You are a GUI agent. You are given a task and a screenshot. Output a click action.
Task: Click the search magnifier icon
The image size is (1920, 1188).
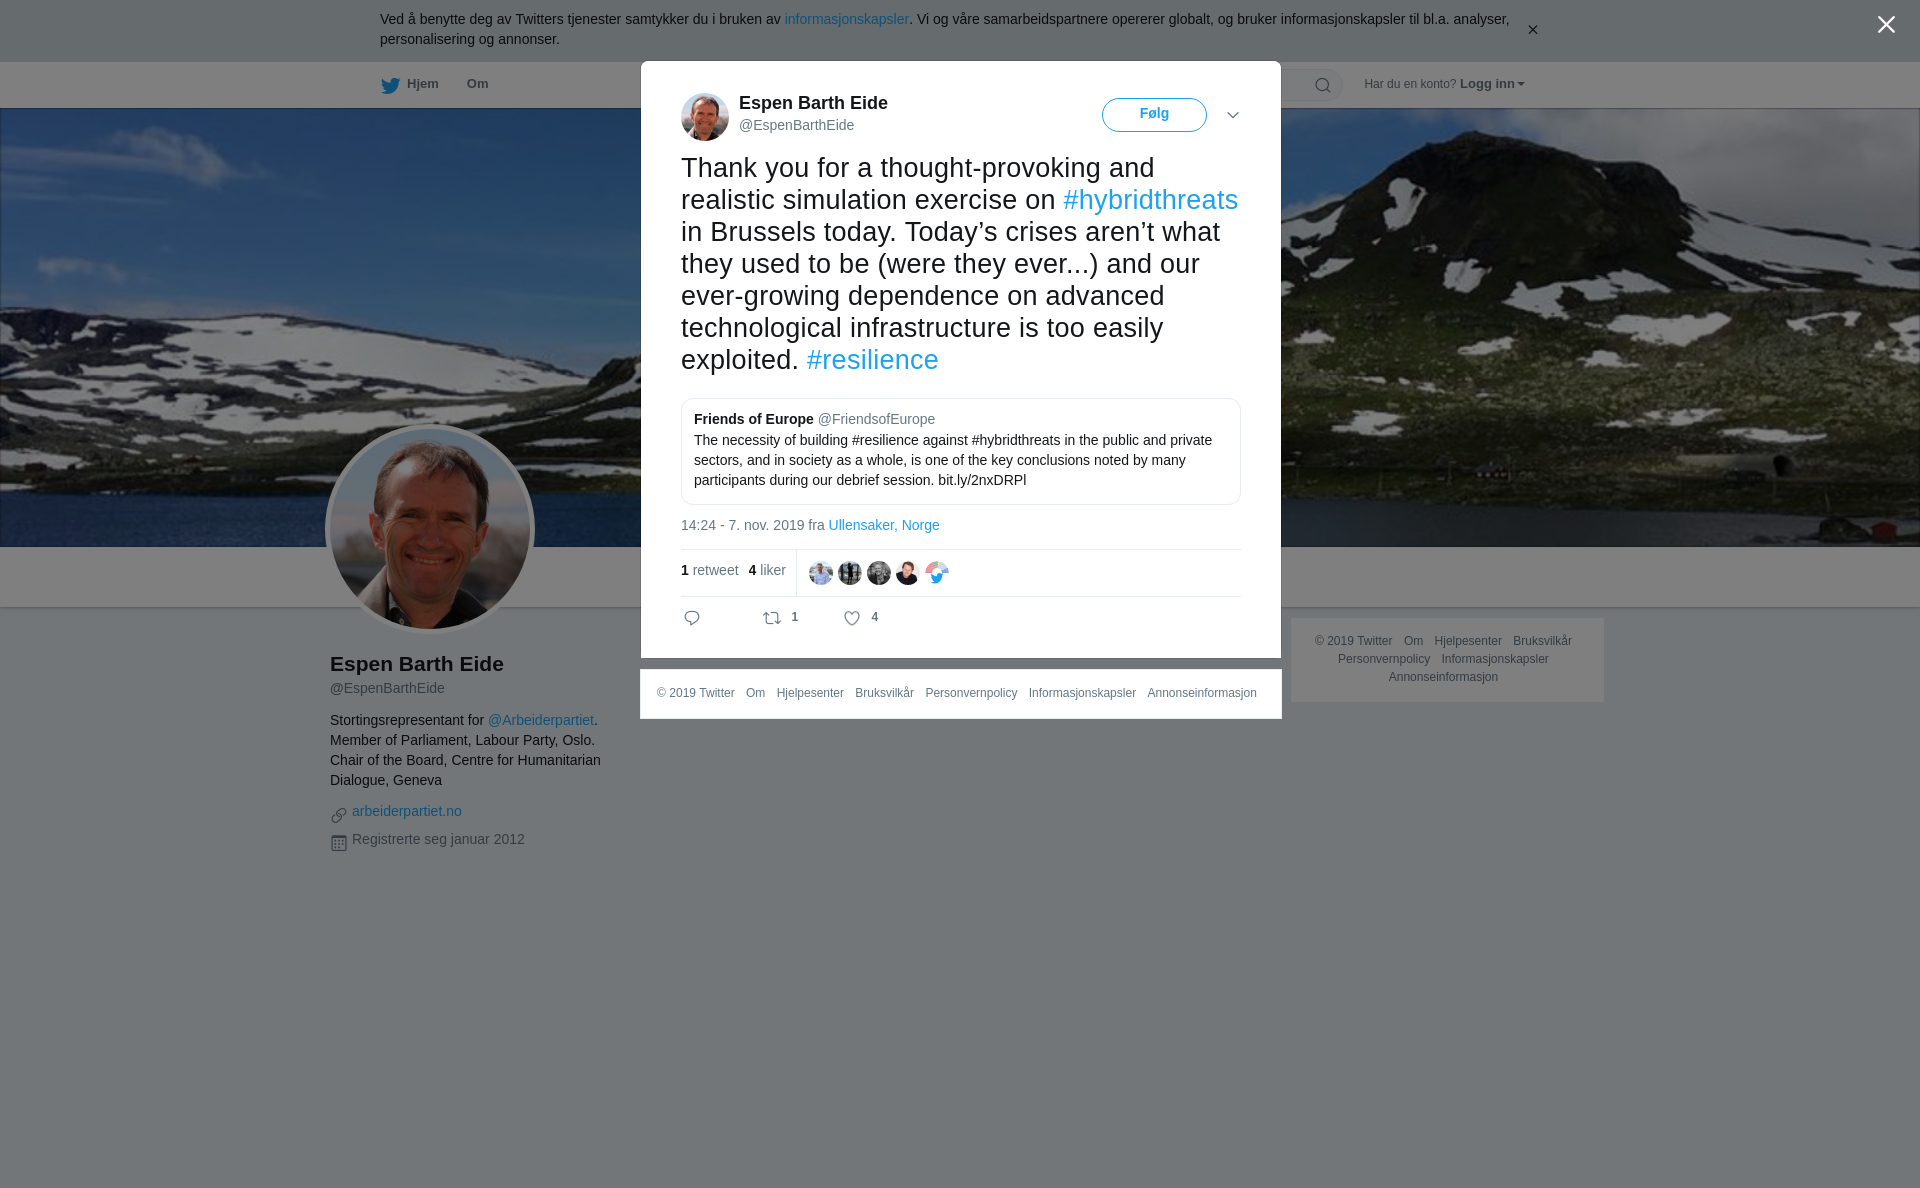[x=1323, y=85]
